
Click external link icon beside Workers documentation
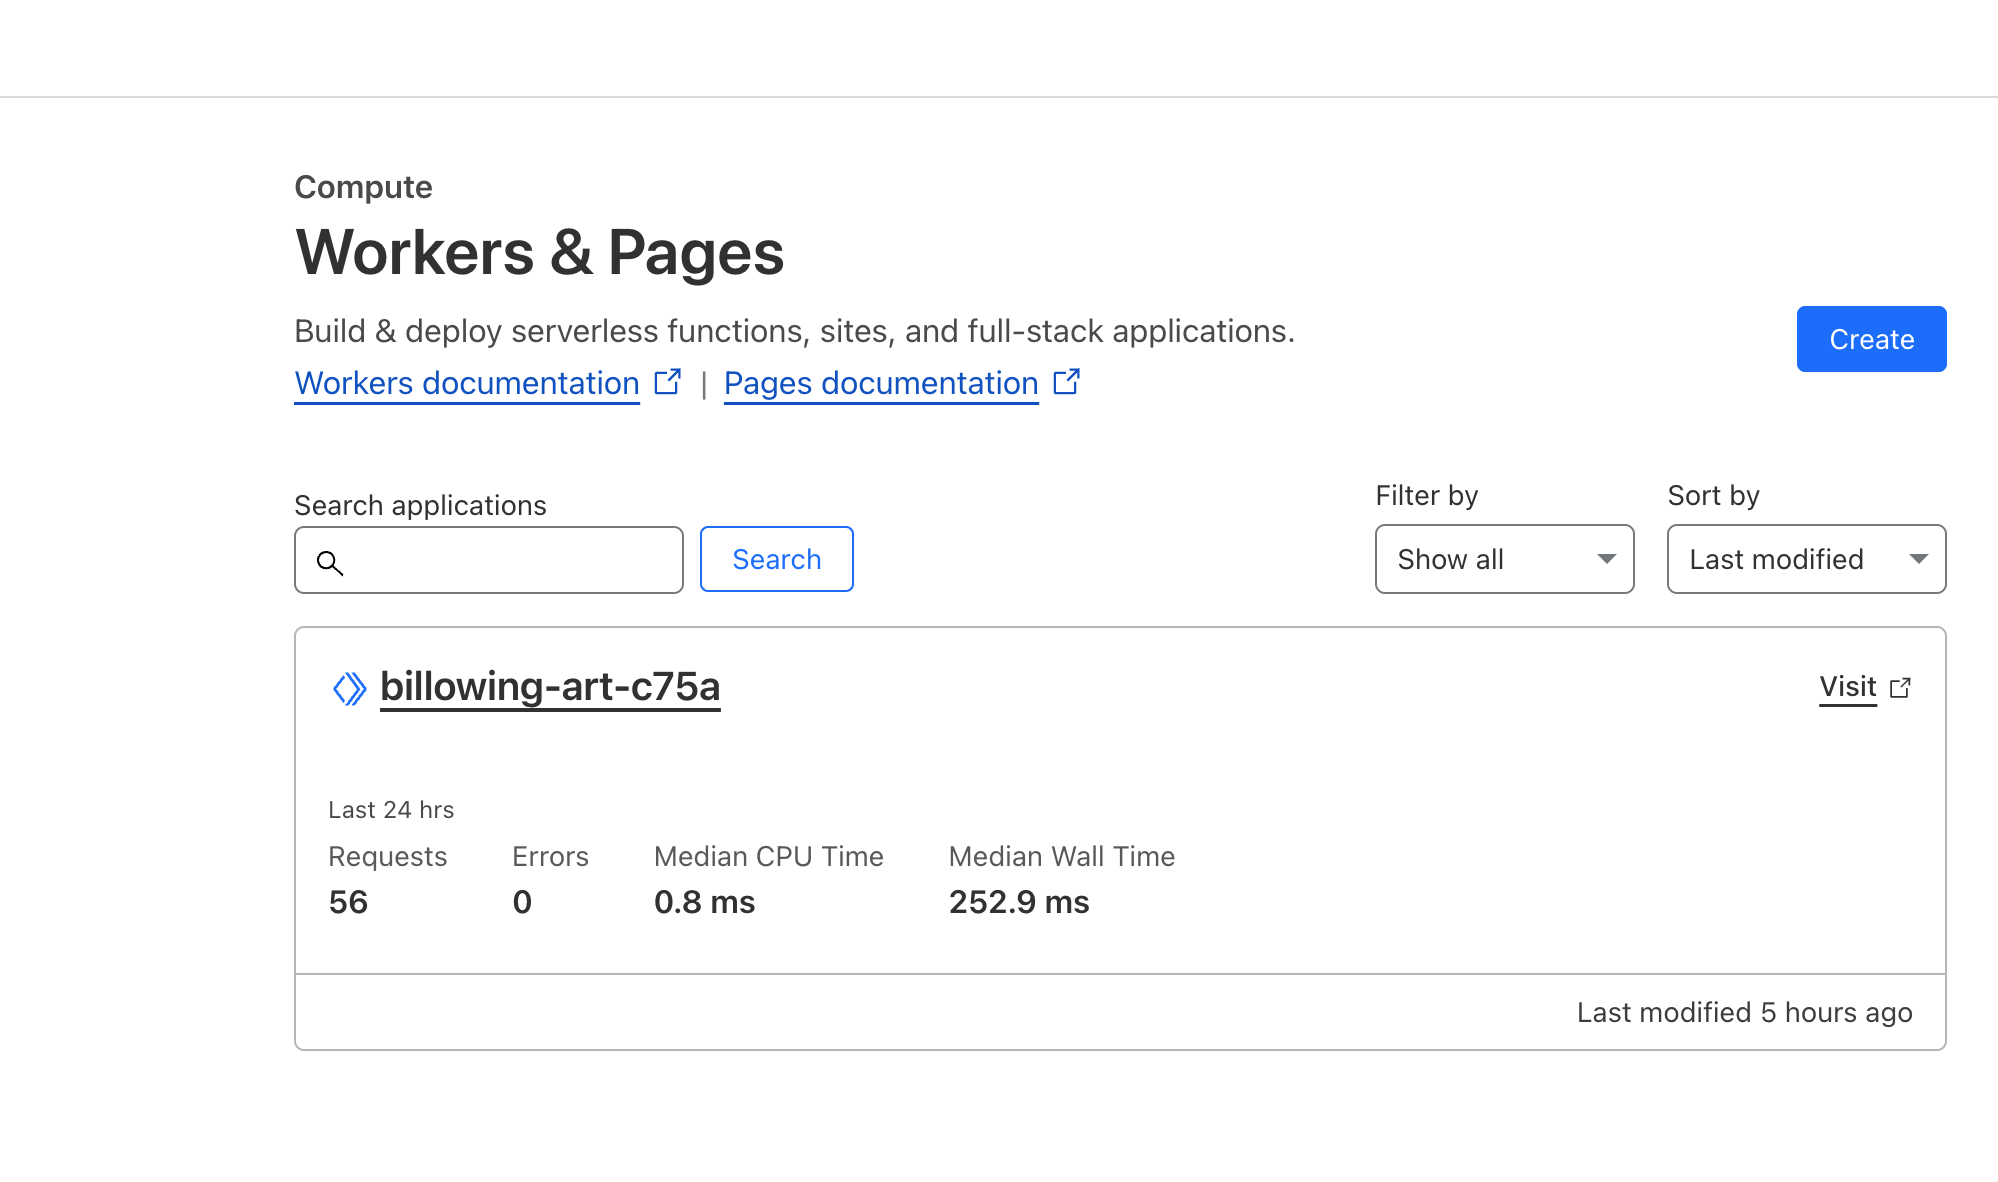[x=667, y=382]
